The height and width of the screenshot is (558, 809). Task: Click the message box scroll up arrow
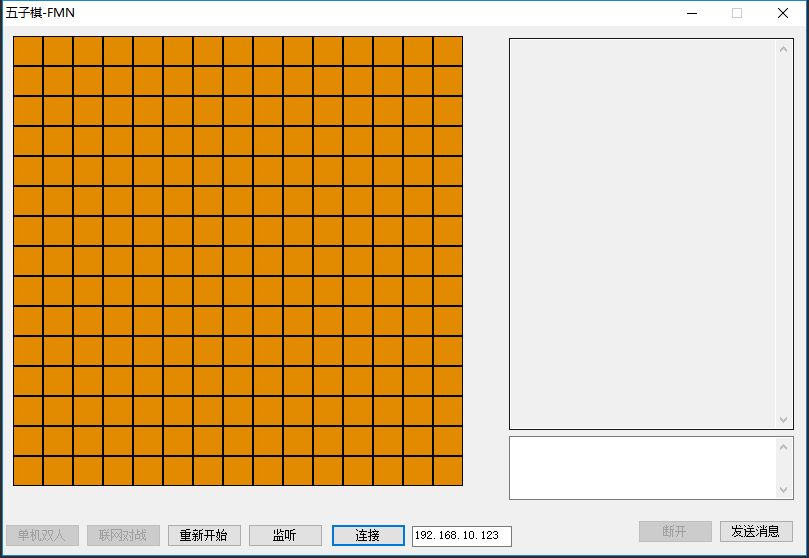(784, 447)
